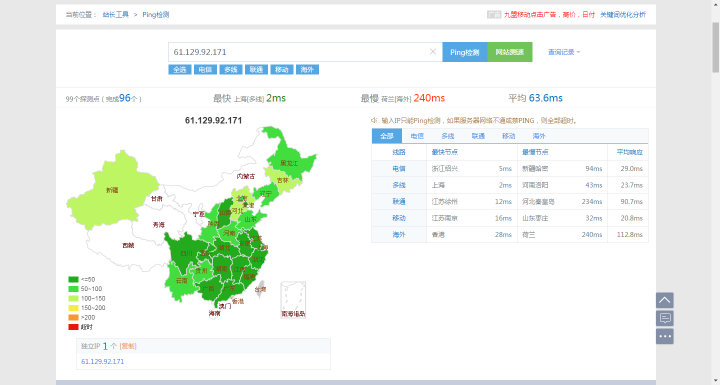Click the 150~200 yellow legend swatch
Image resolution: width=720 pixels, height=385 pixels.
73,308
